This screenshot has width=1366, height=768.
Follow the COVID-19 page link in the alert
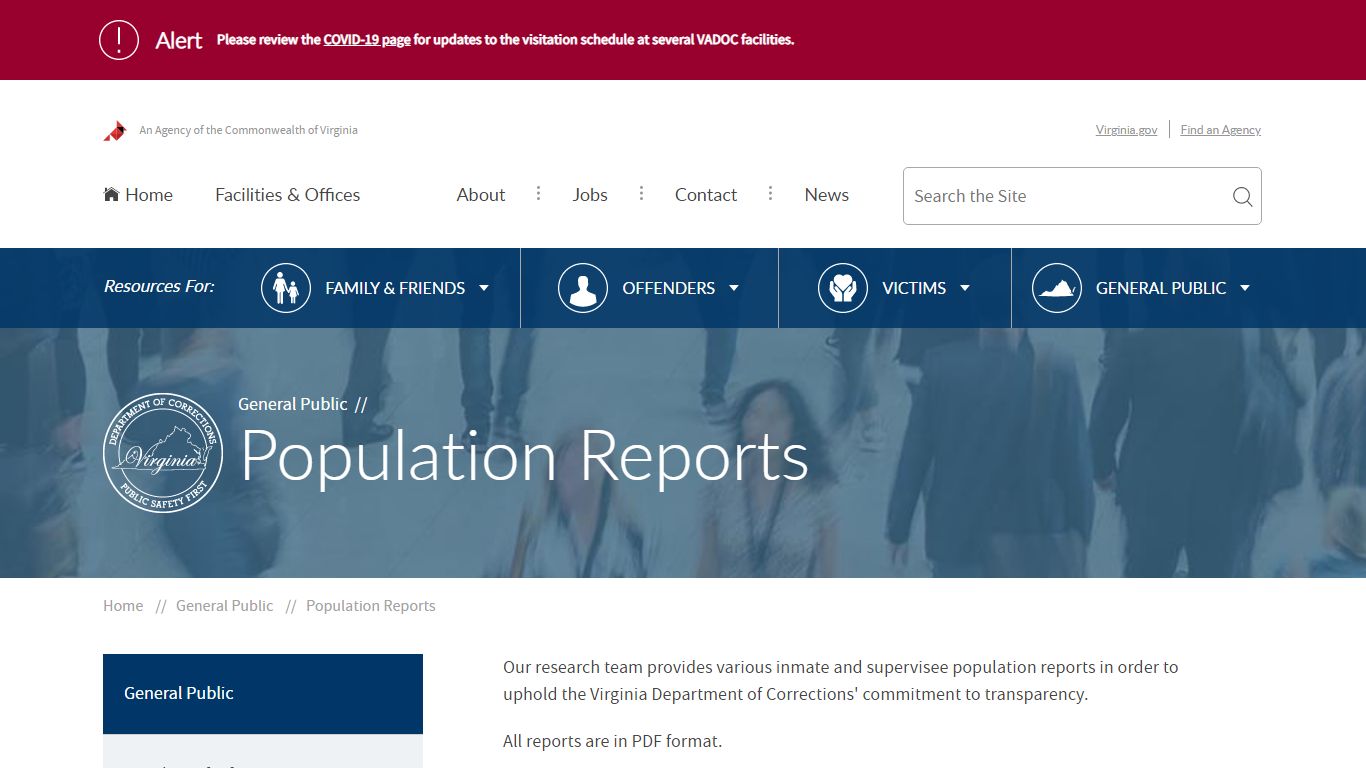click(x=367, y=40)
